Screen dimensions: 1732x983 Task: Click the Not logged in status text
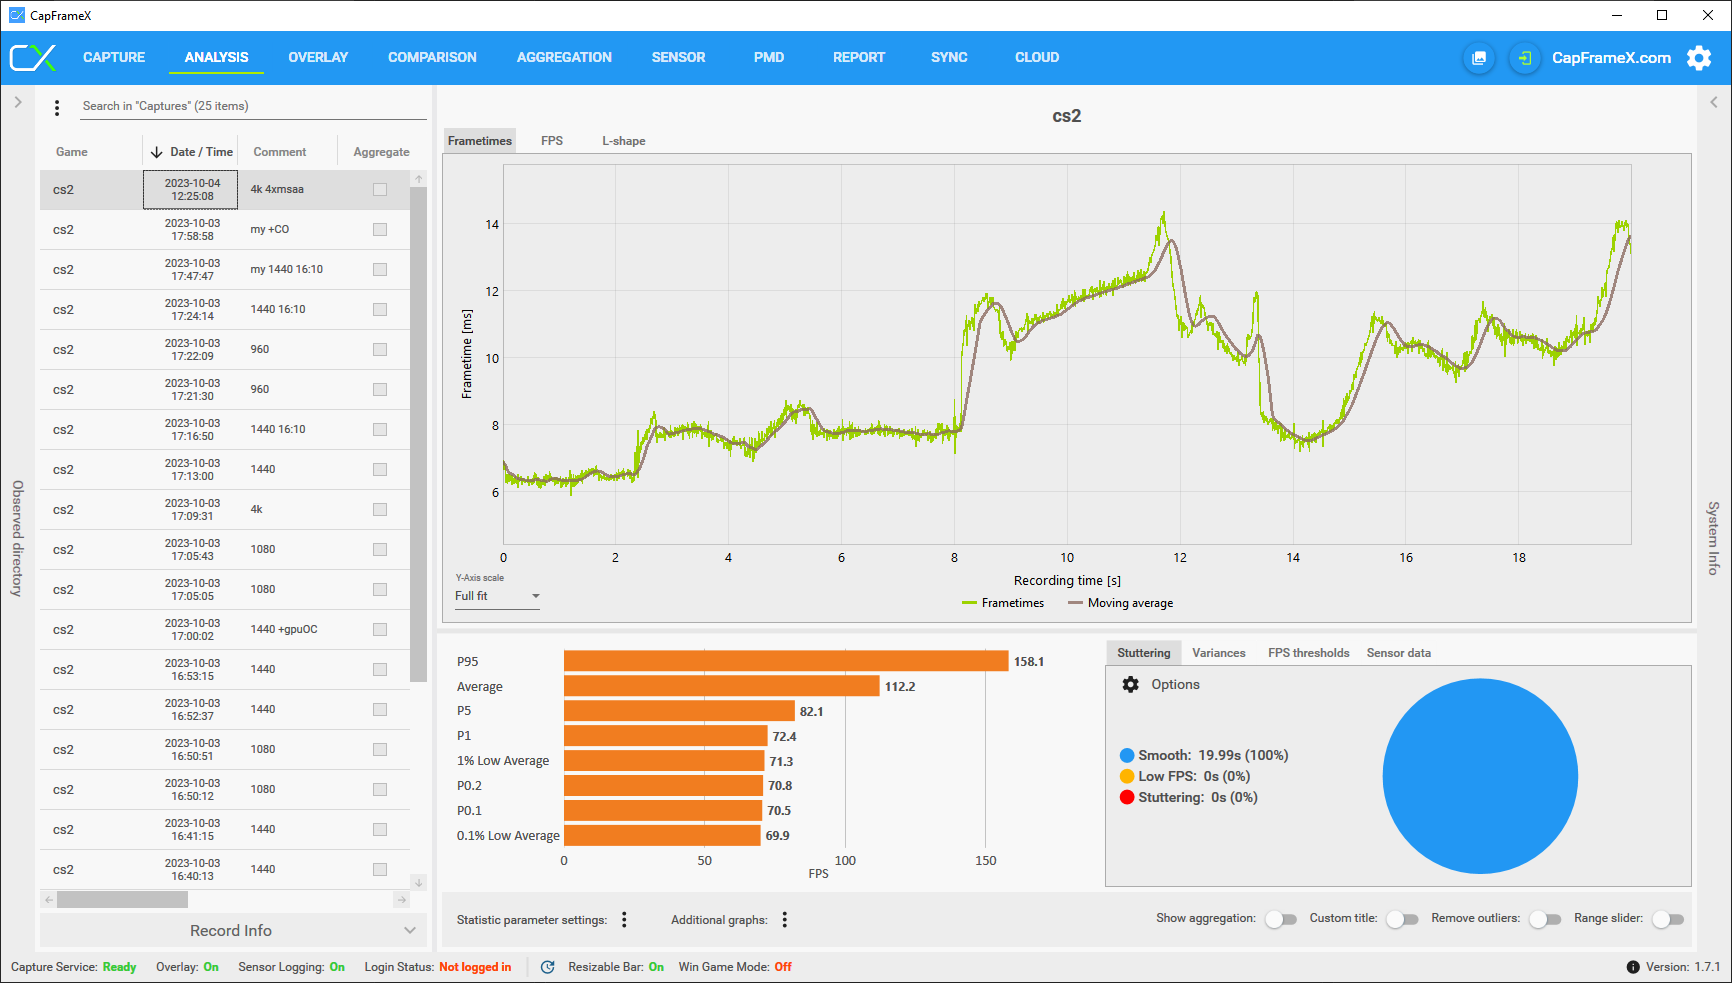click(475, 967)
